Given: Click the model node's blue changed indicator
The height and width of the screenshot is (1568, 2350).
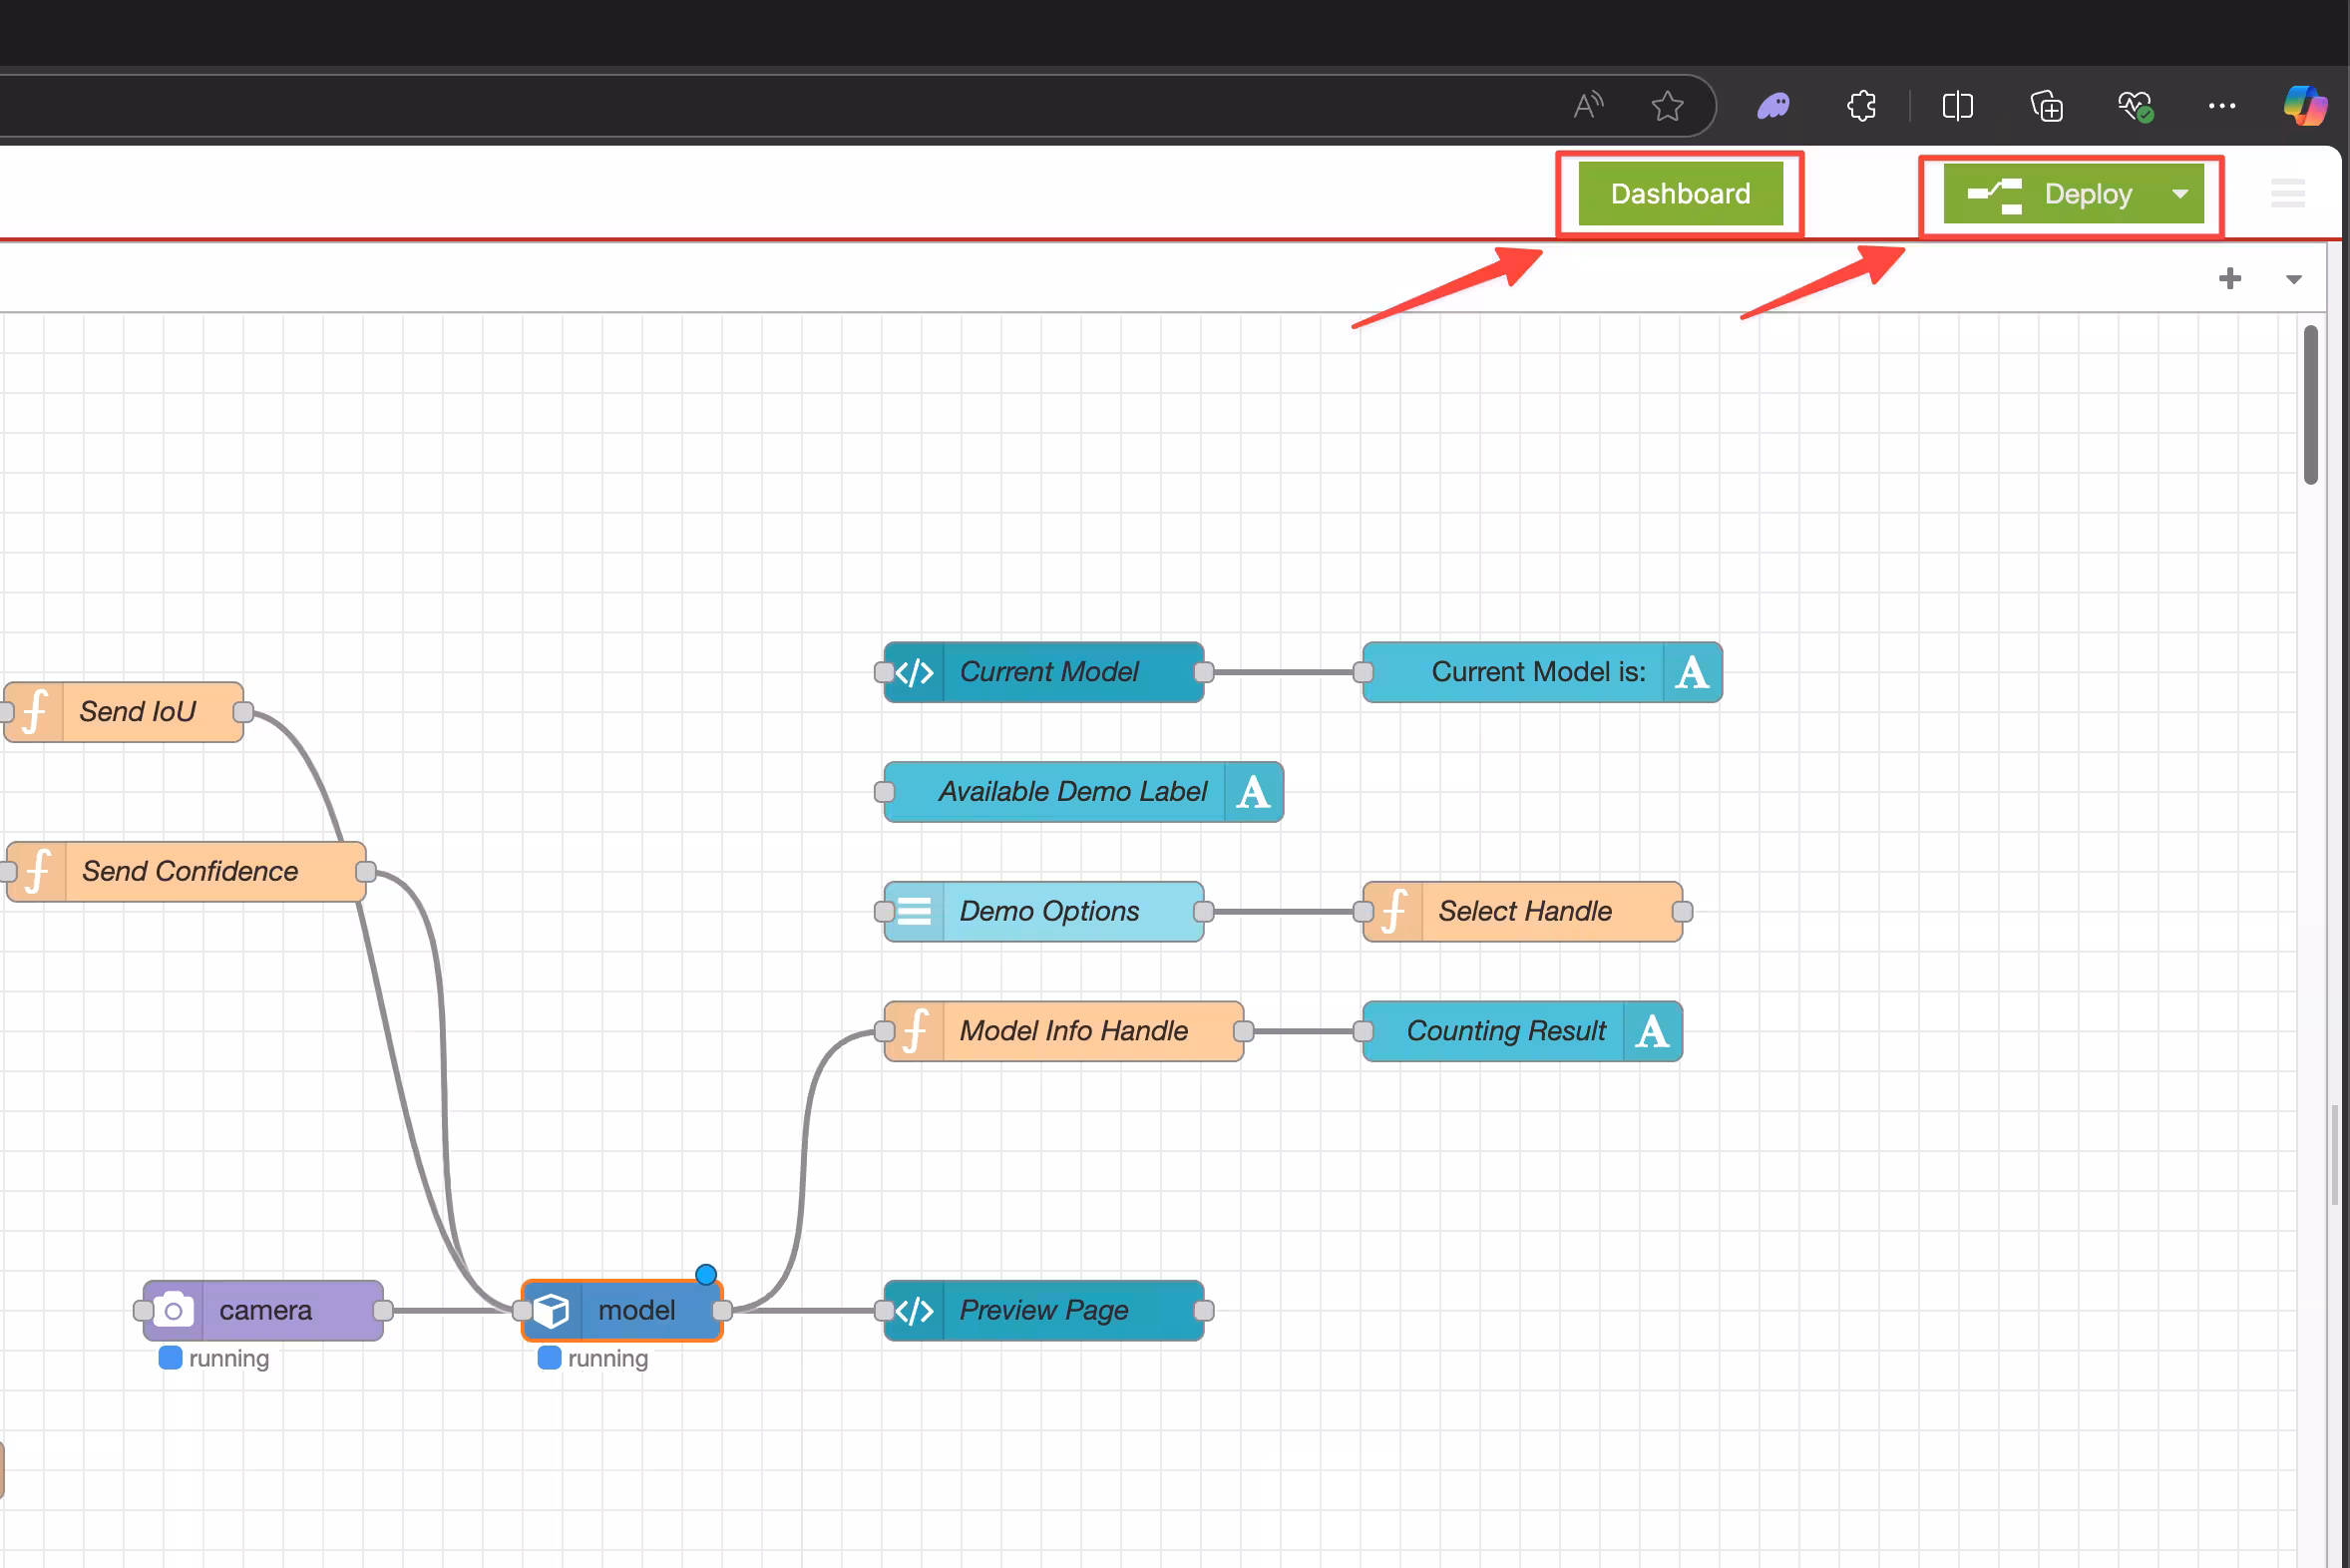Looking at the screenshot, I should [706, 1274].
